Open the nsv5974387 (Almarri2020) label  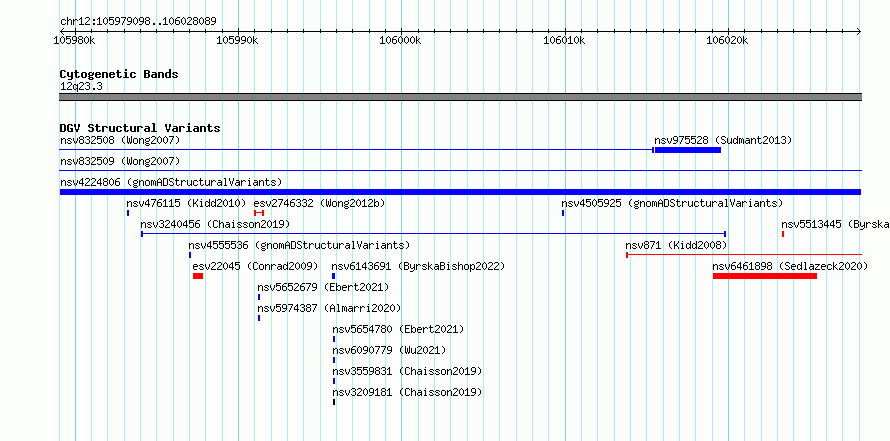tap(329, 308)
